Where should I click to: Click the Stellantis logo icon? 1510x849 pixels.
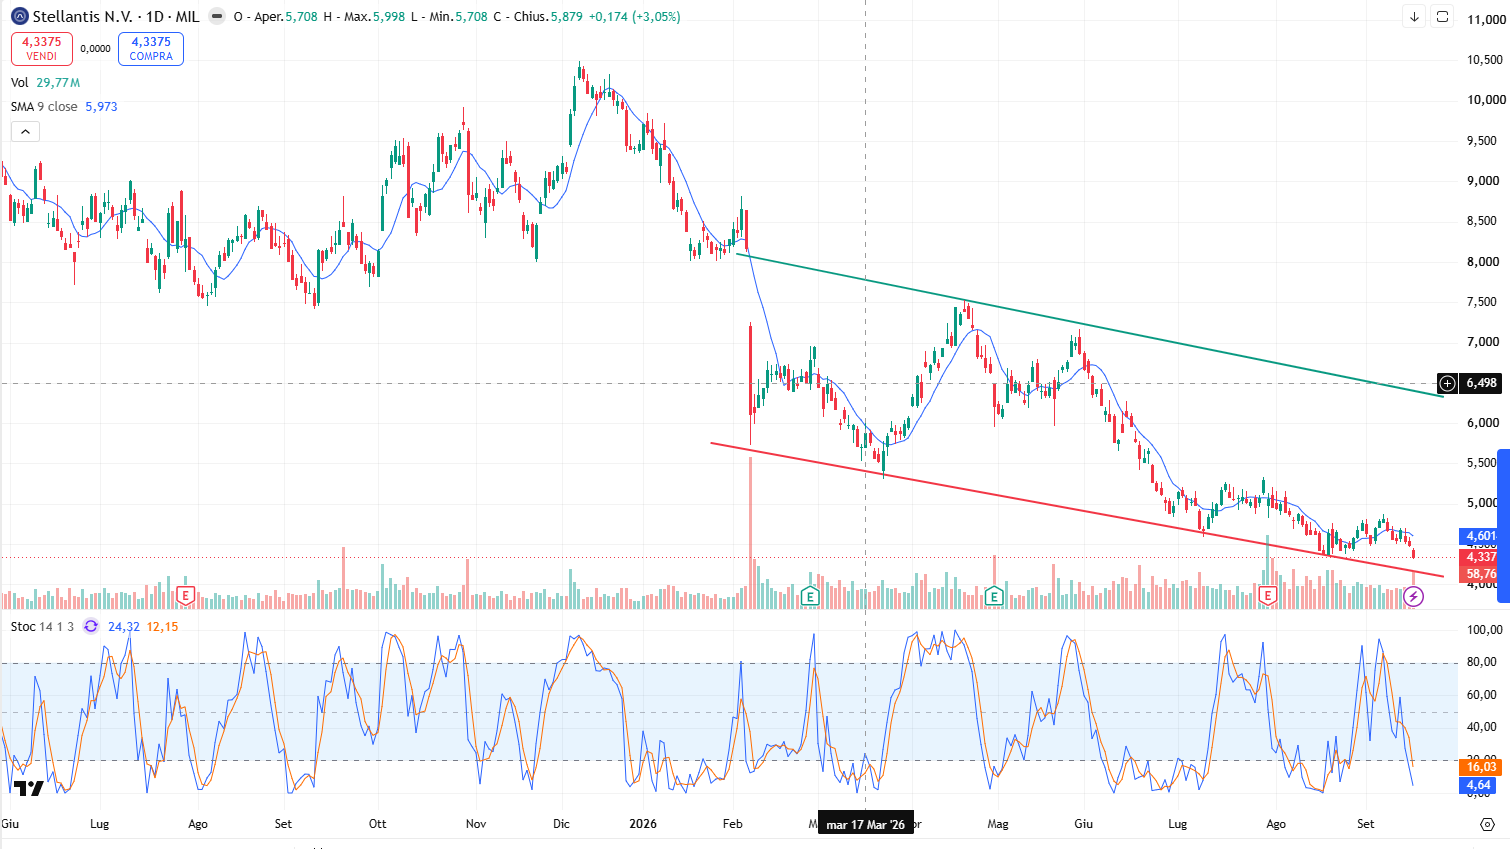pos(19,16)
